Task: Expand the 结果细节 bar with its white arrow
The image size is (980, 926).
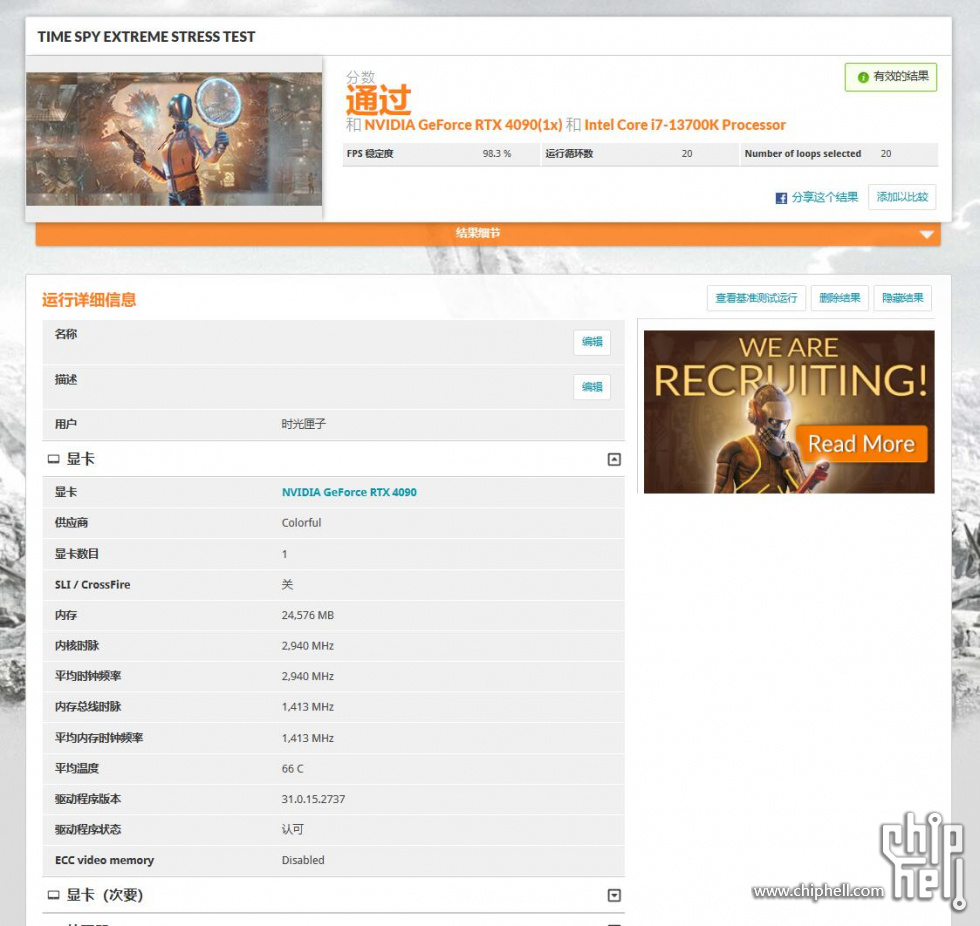Action: tap(927, 234)
